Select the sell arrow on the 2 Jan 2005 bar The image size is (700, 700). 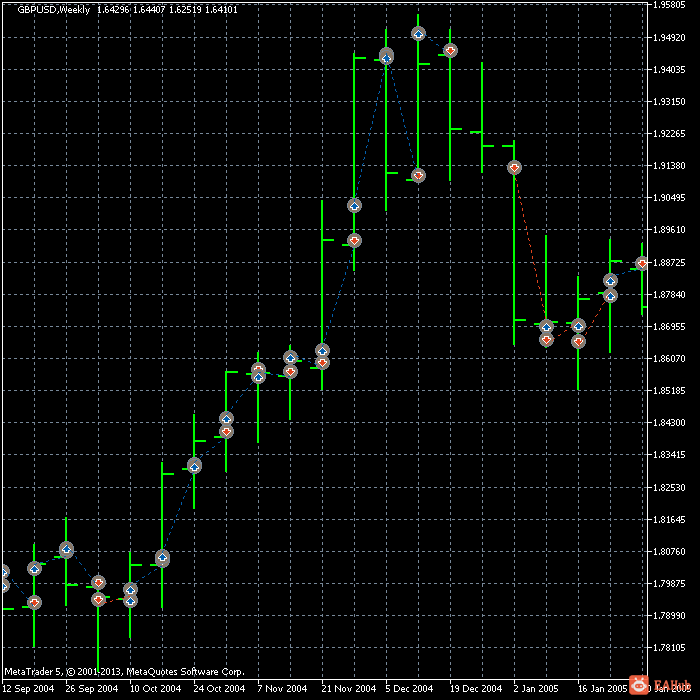point(514,167)
